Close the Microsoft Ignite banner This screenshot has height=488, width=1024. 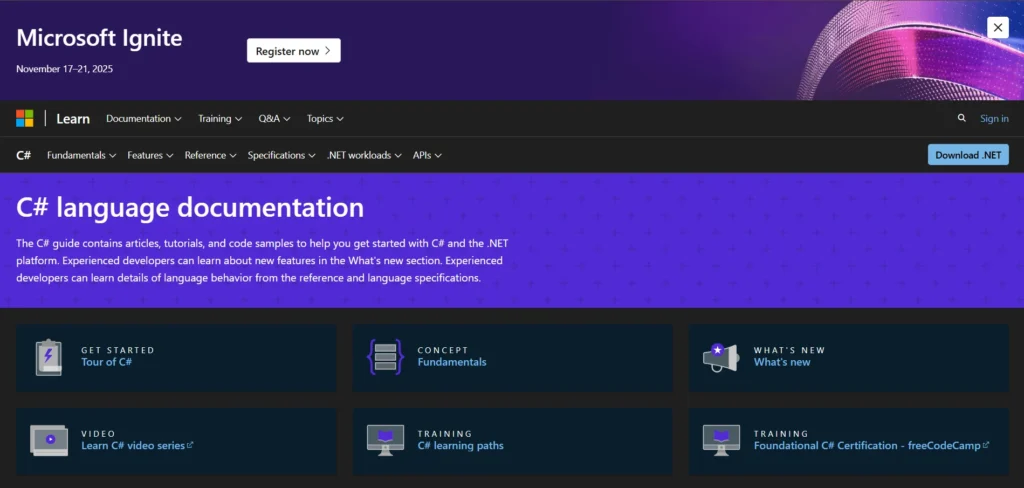click(997, 28)
